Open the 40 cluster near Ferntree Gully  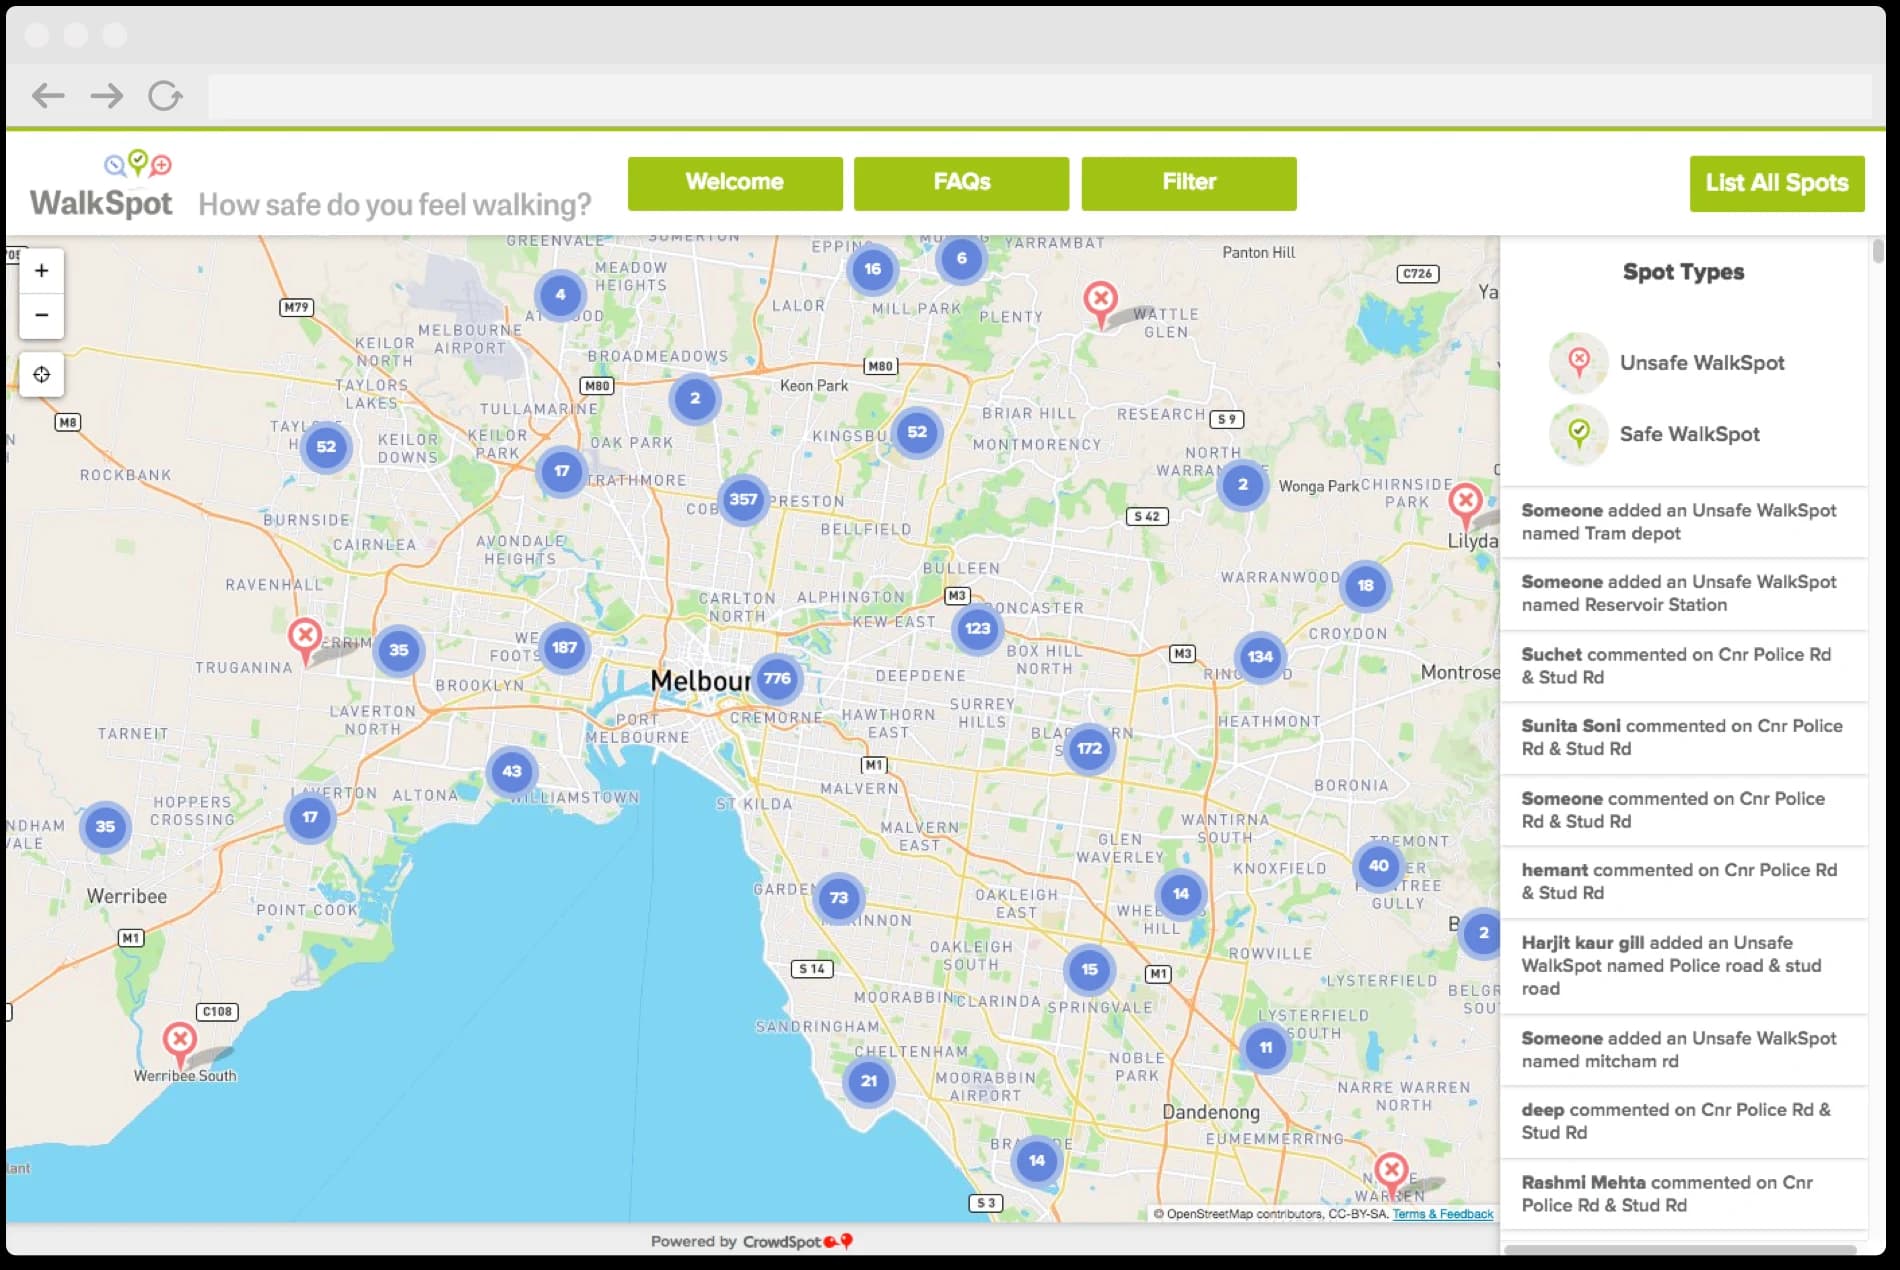pos(1379,866)
